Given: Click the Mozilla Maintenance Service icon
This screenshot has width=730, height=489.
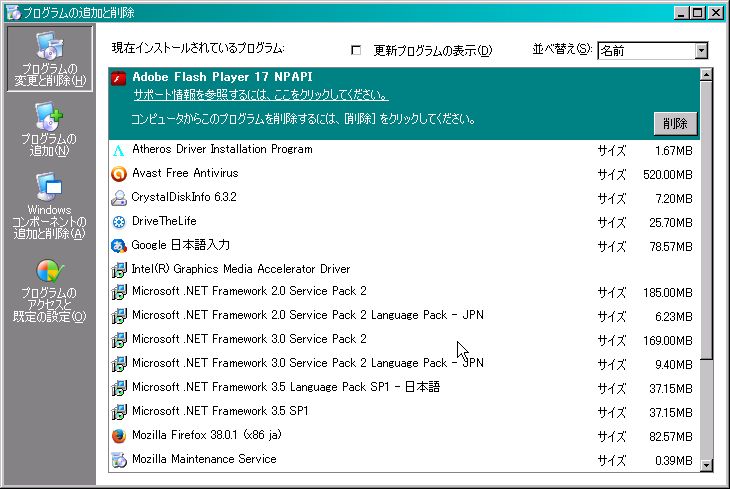Looking at the screenshot, I should 119,460.
